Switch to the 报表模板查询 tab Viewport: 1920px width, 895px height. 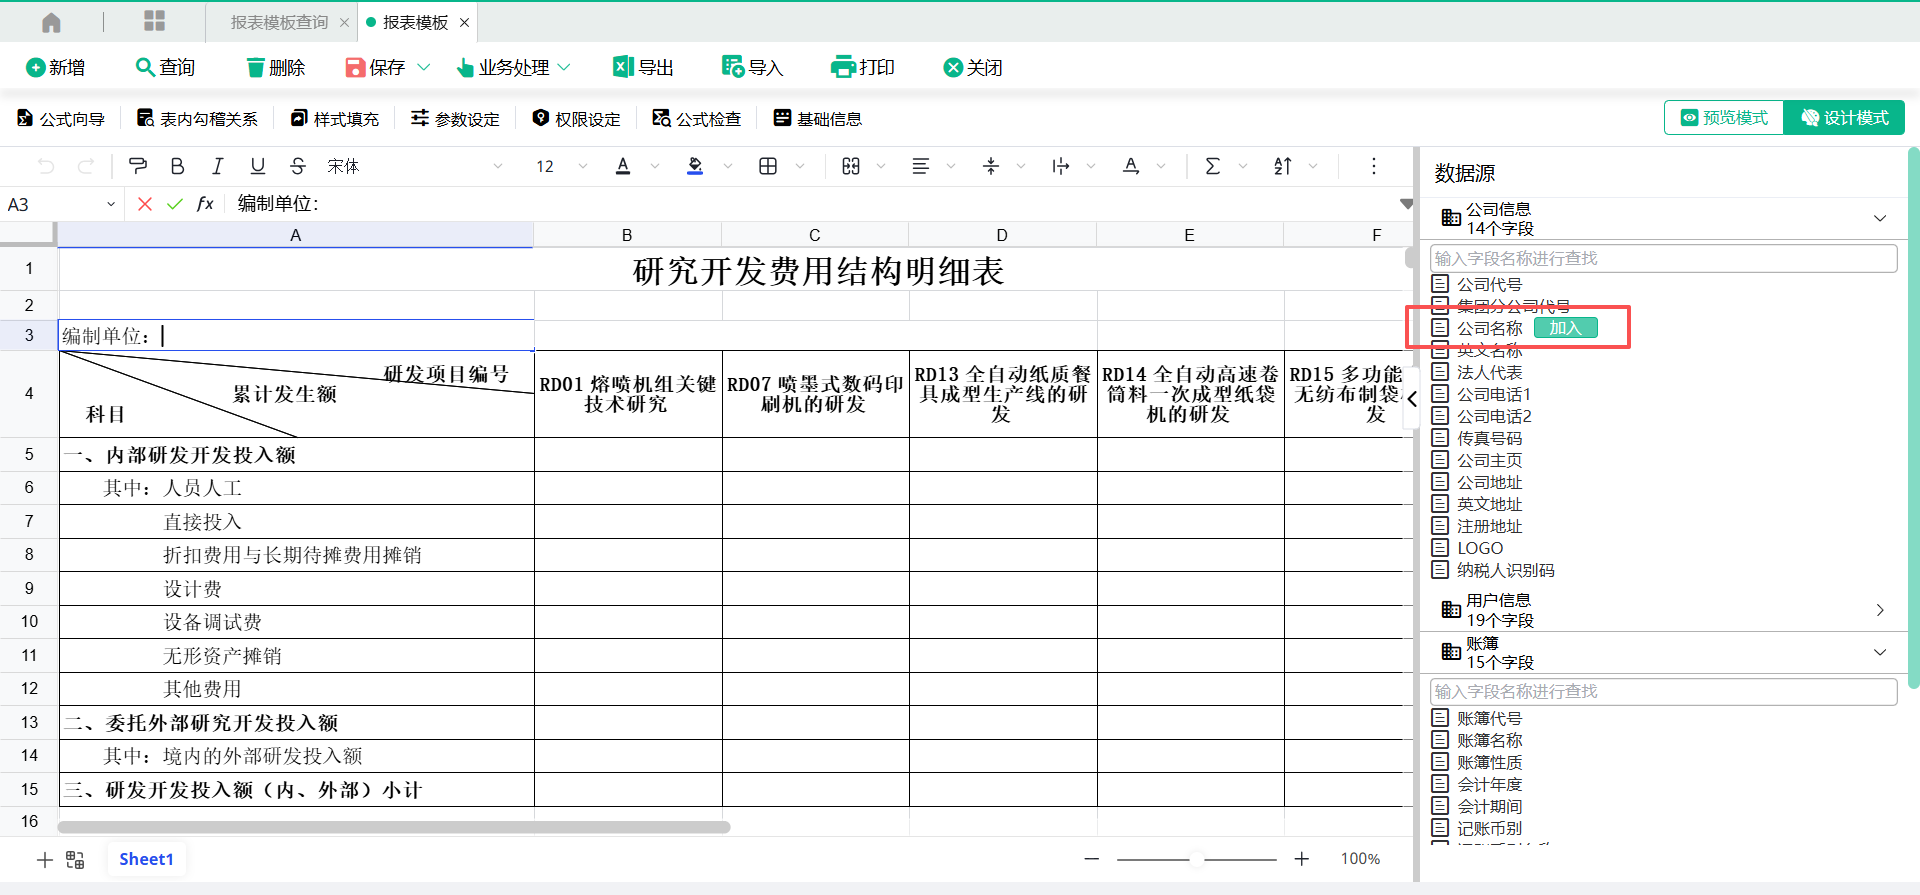279,22
